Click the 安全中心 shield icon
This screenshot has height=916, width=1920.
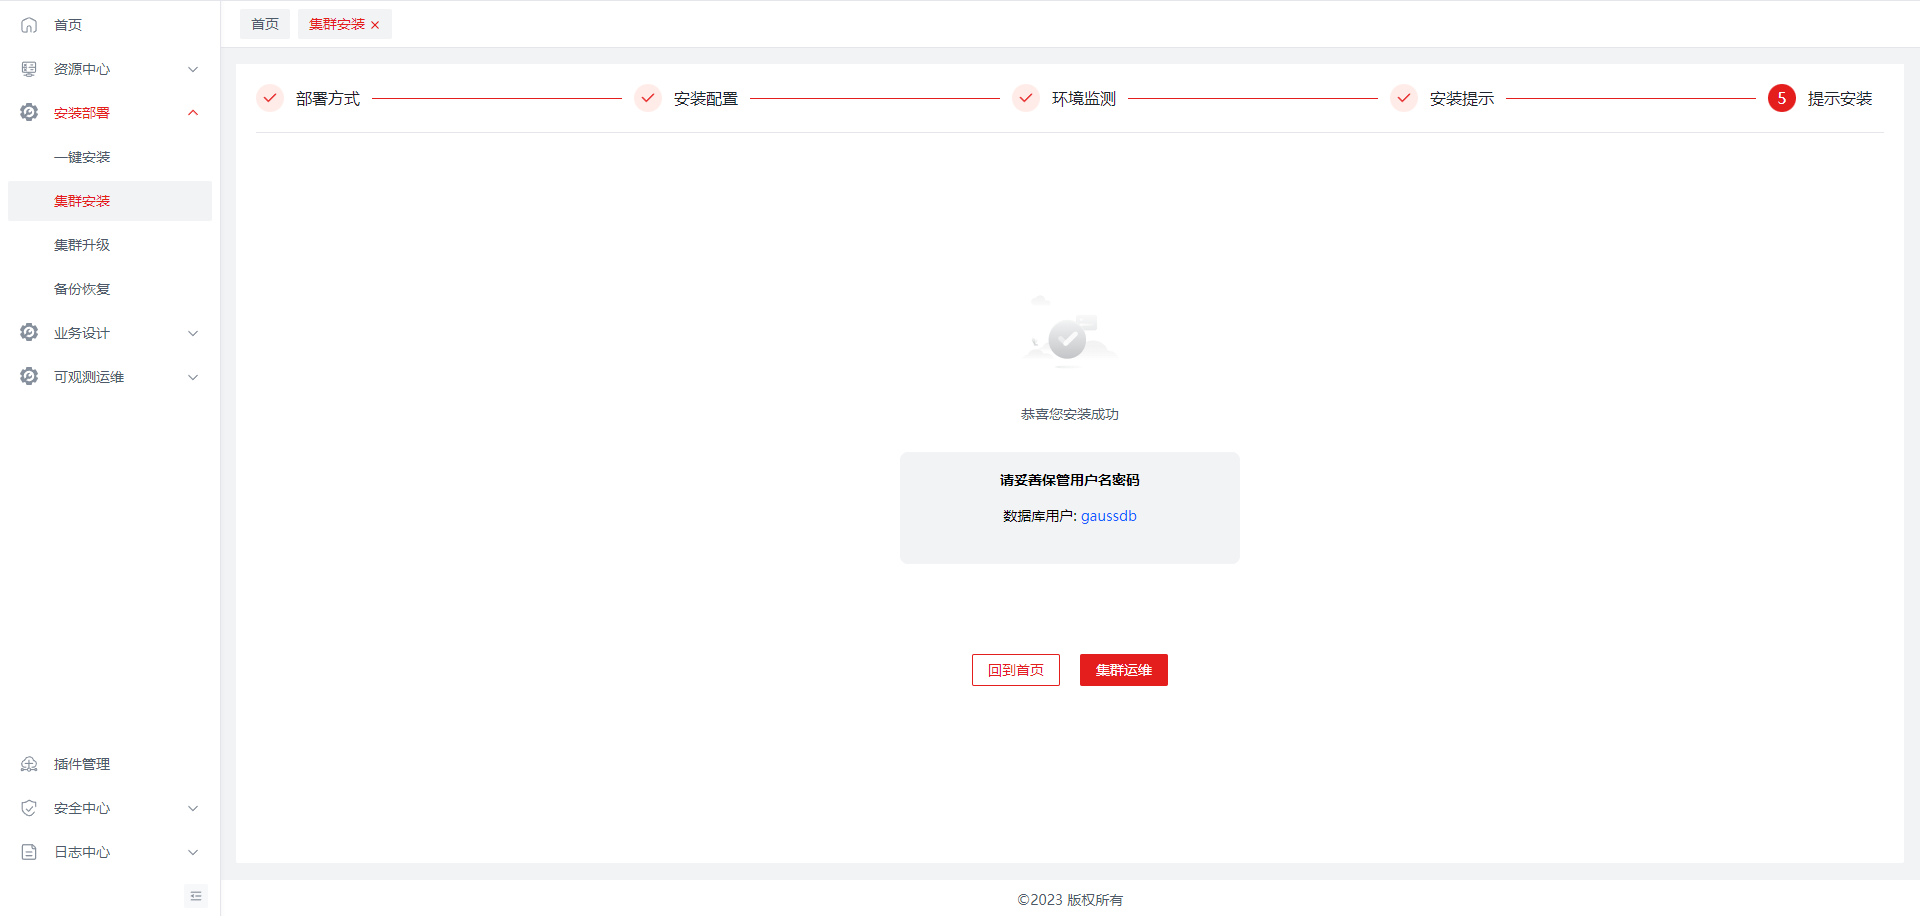29,808
